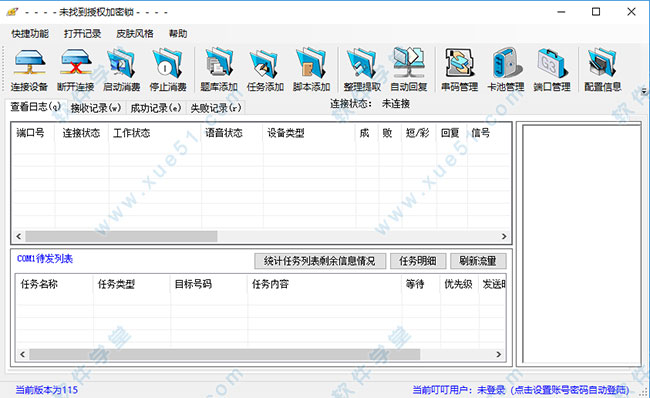Click the 任务明细 task details button

(418, 261)
